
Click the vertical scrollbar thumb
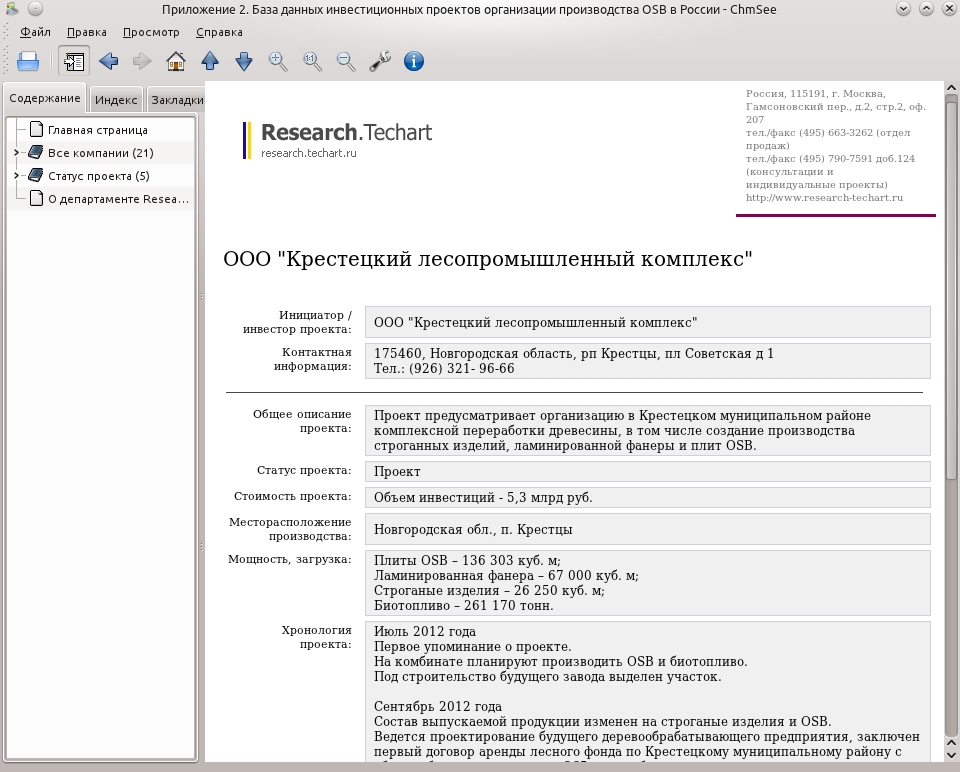click(x=951, y=291)
